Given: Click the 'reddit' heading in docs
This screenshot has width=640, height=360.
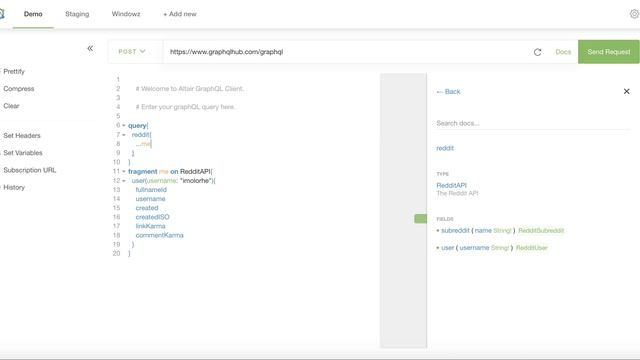Looking at the screenshot, I should 445,148.
